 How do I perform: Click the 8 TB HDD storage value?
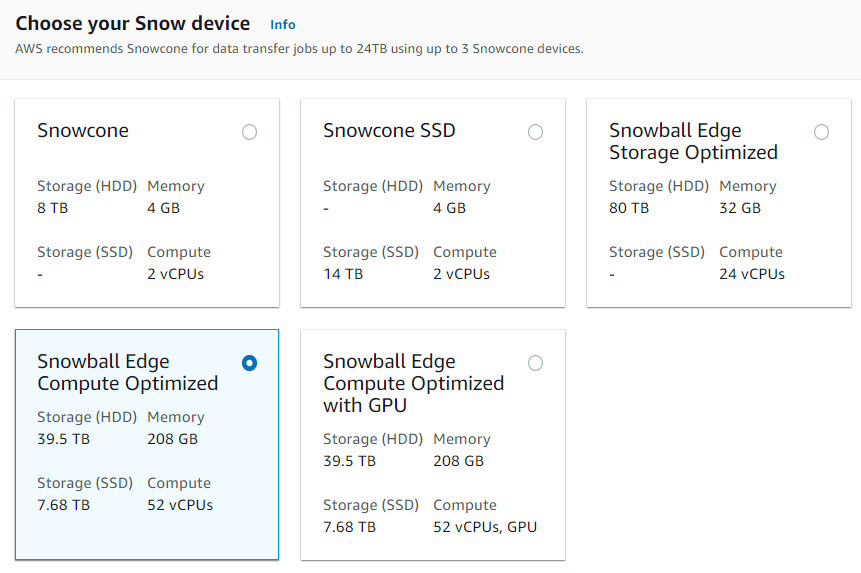point(52,208)
